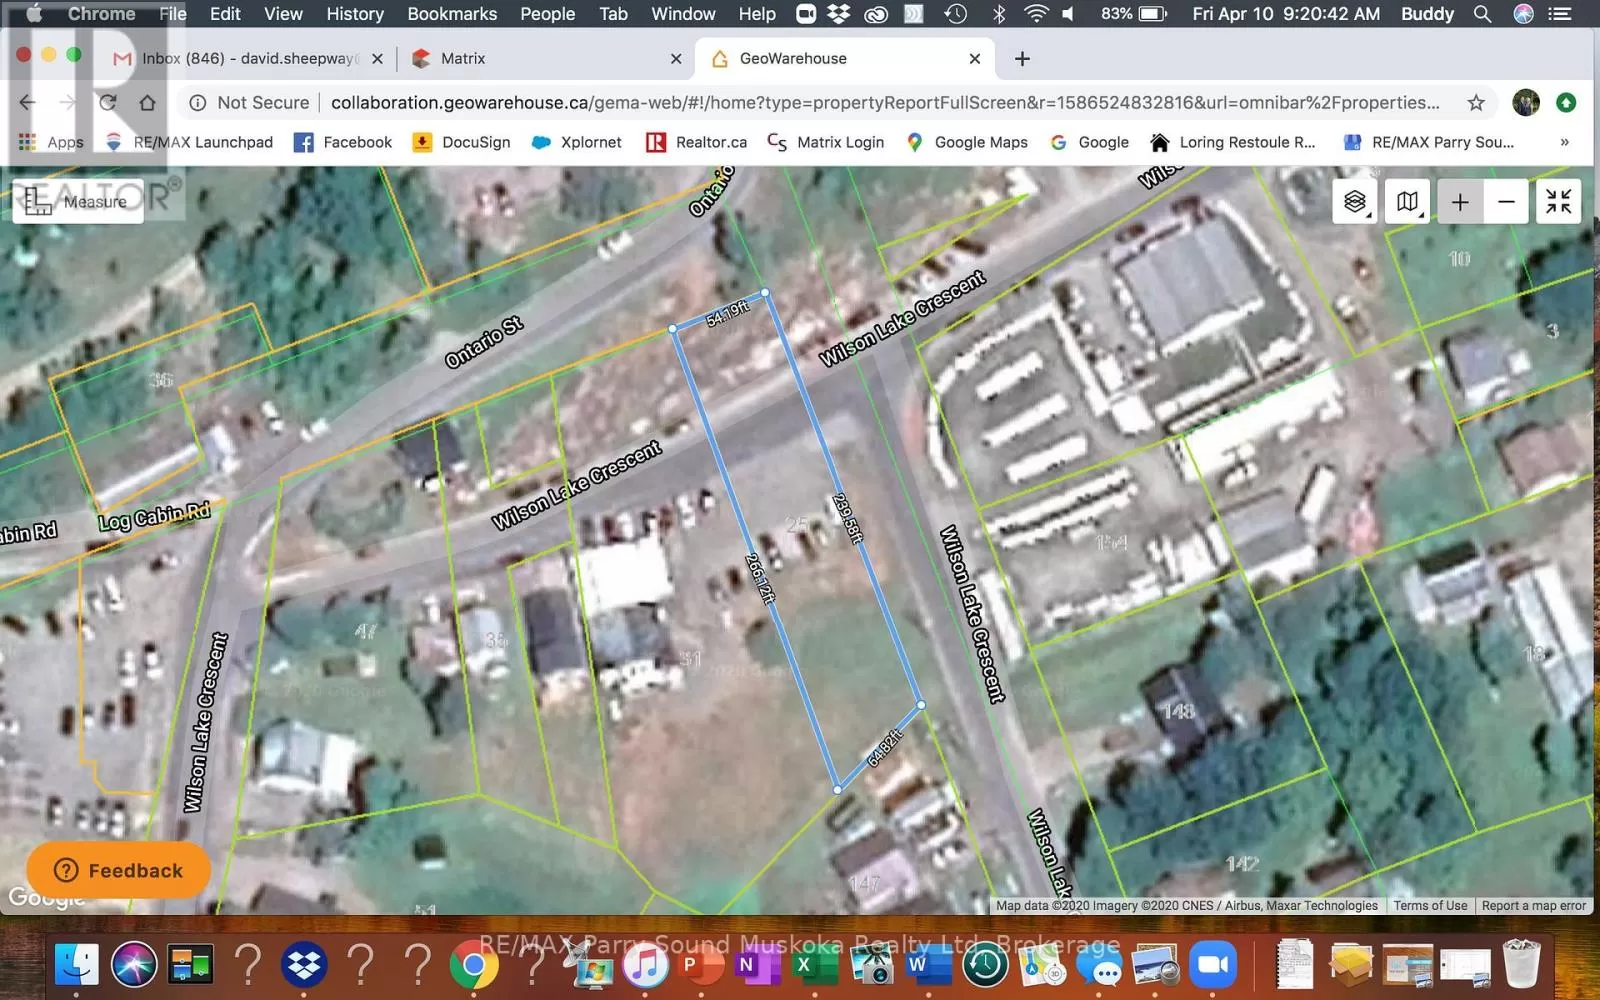Expand the hidden bookmarks overflow
Screen dimensions: 1600x1000
tap(1564, 142)
